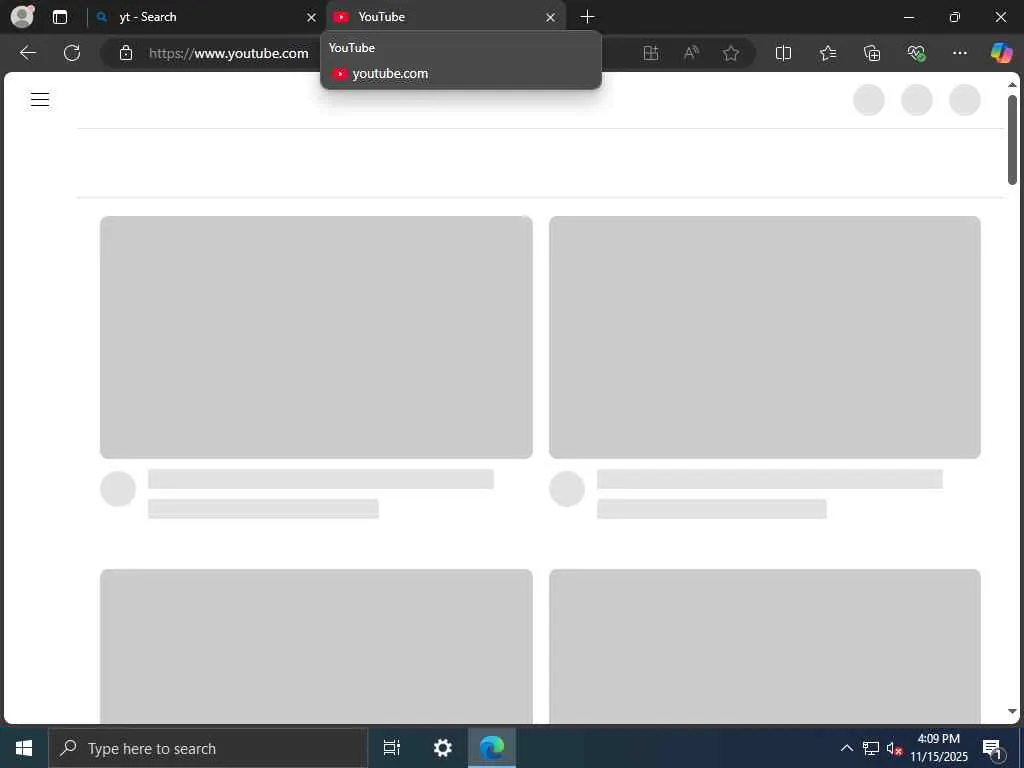Click the scrollbar down arrow

[1012, 711]
